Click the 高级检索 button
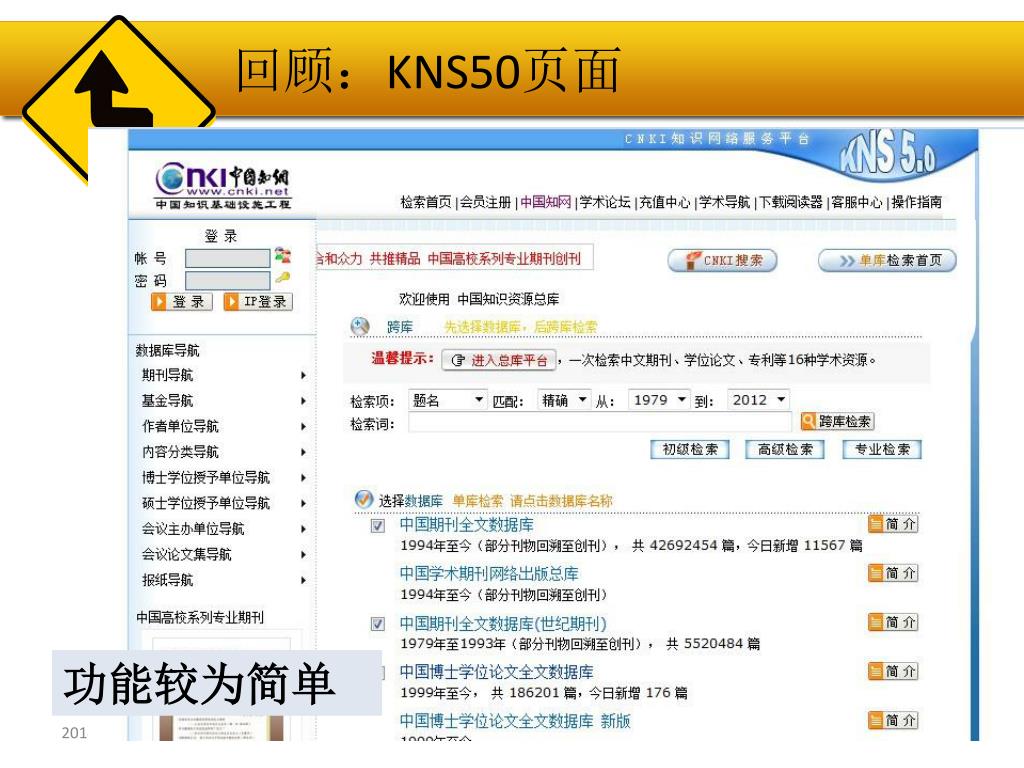This screenshot has height=768, width=1024. tap(785, 450)
